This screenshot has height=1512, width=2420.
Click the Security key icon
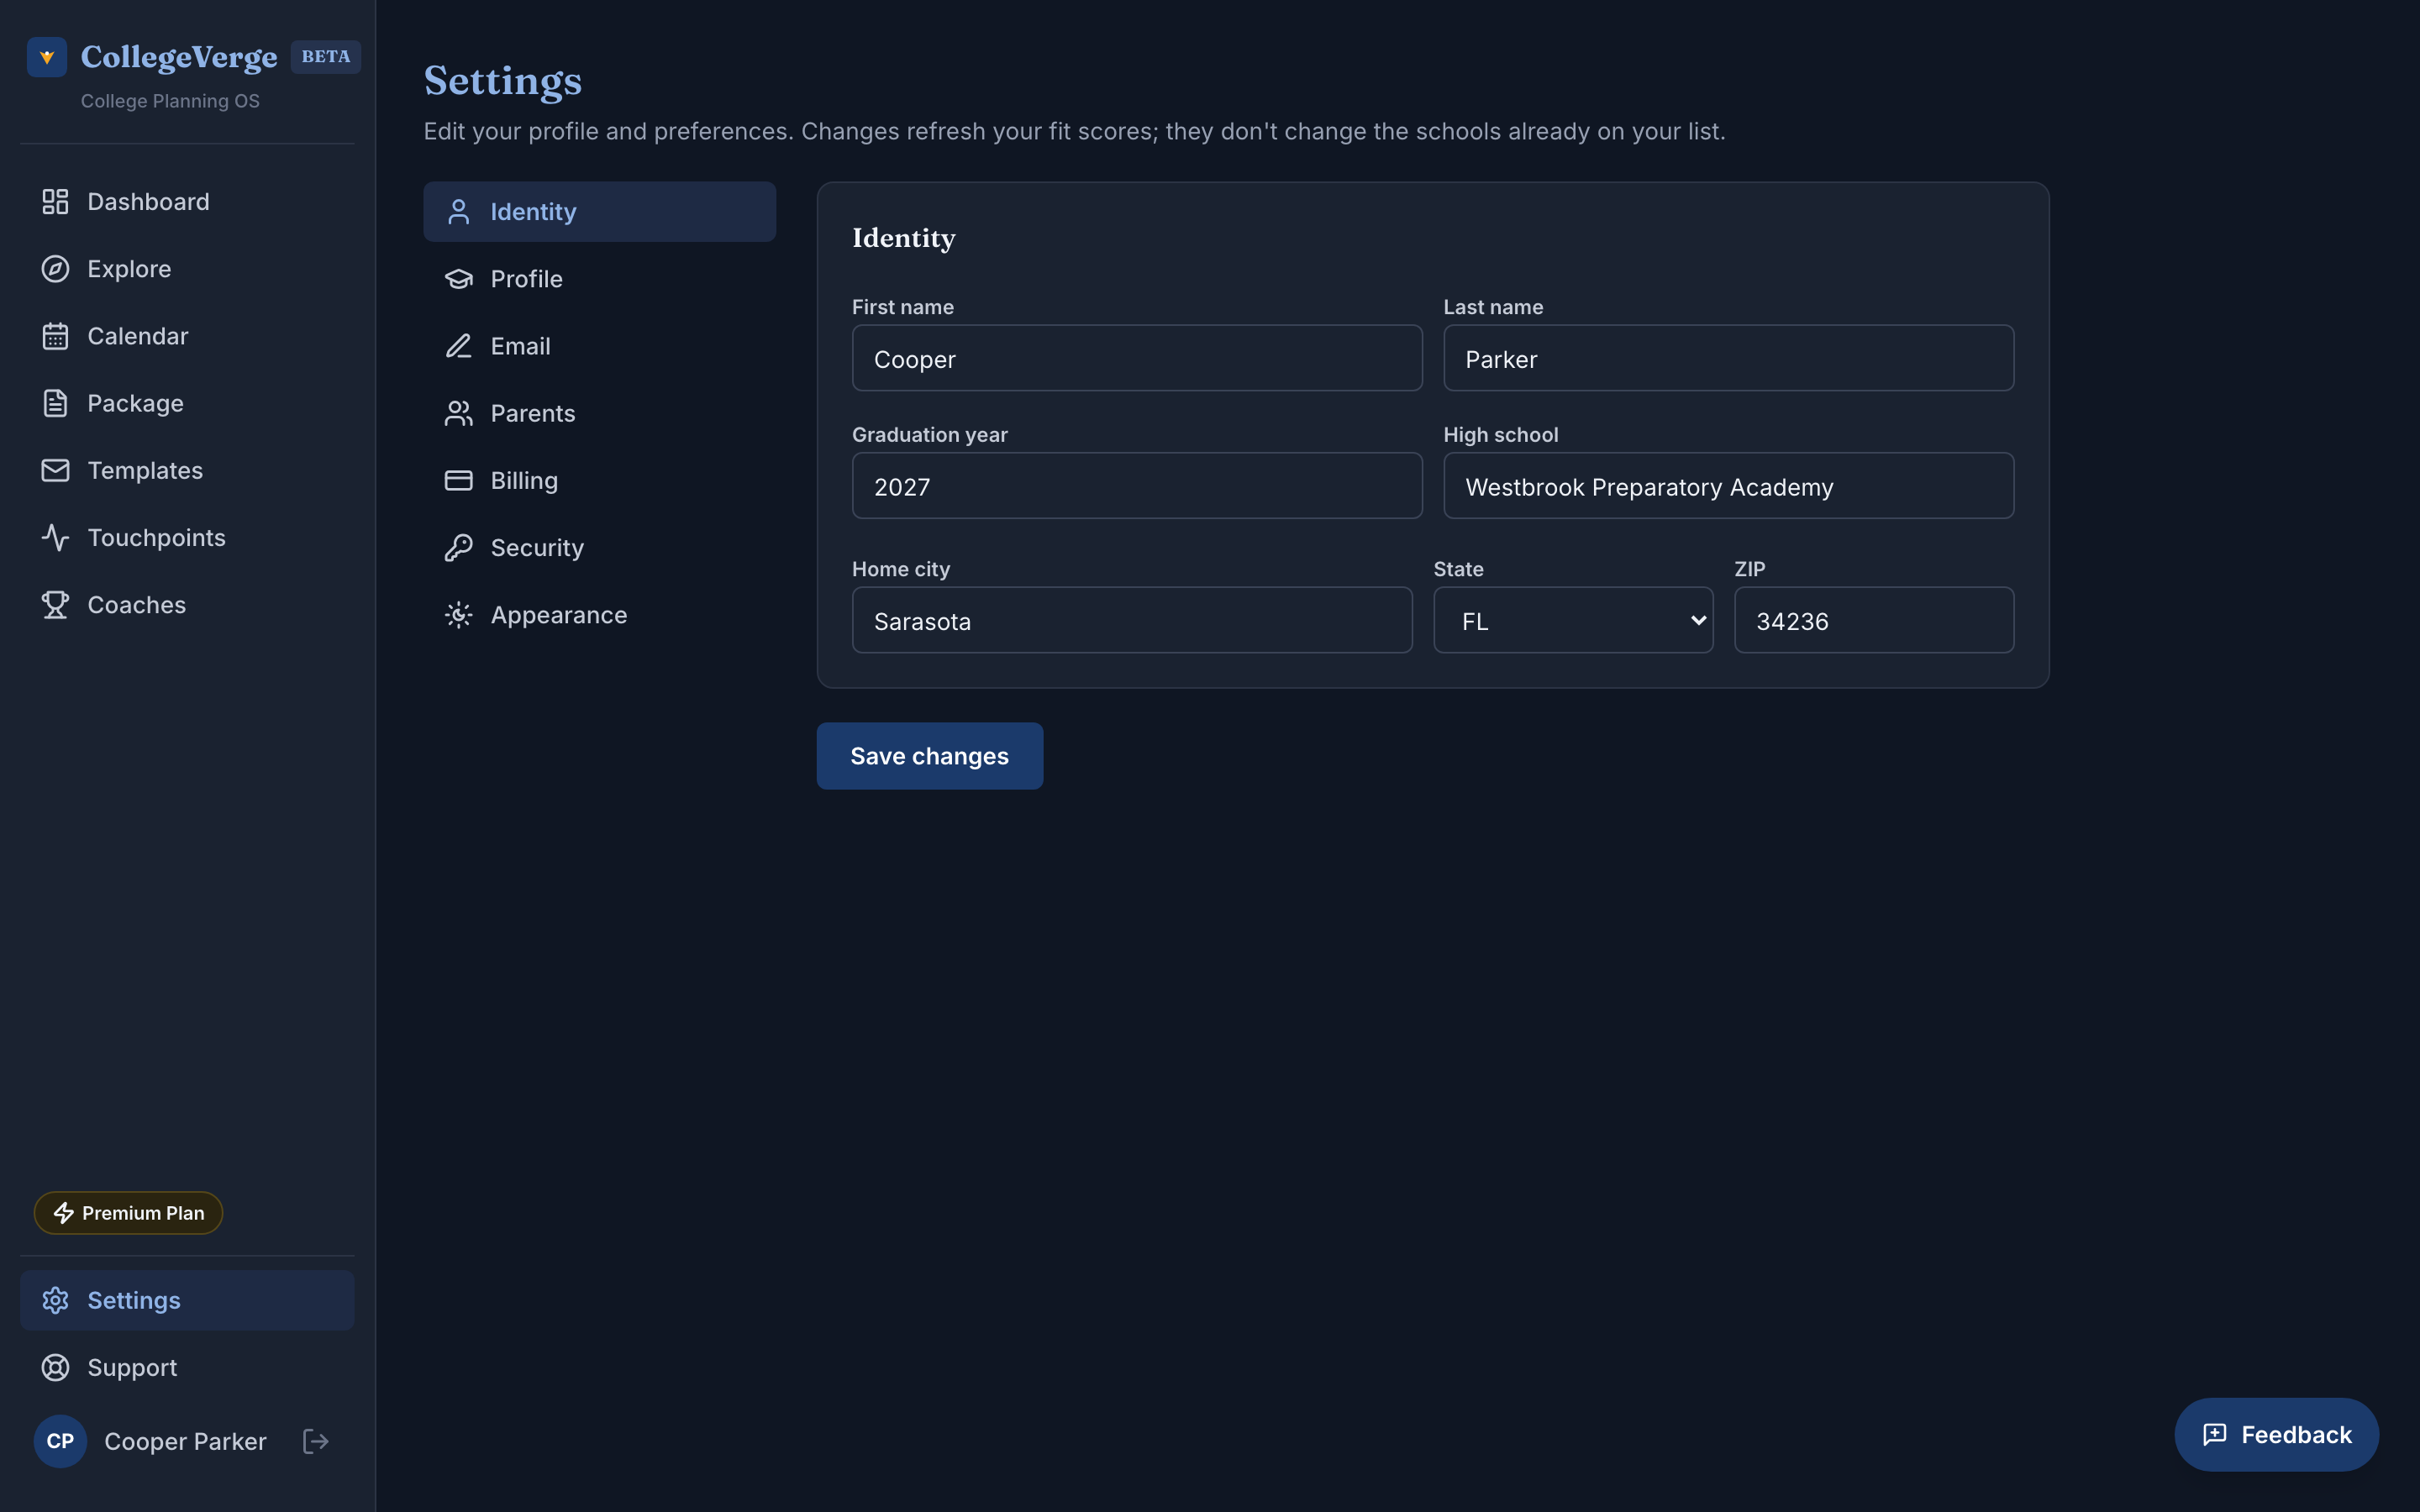coord(458,548)
